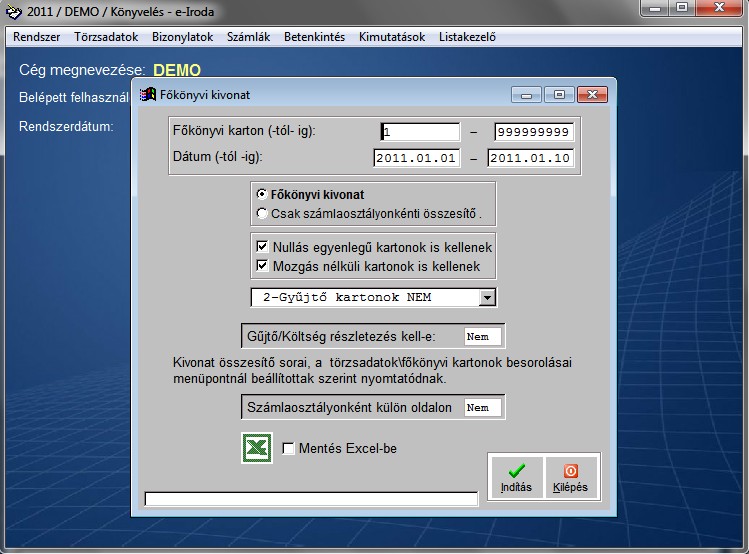The image size is (749, 554).
Task: Uncheck Nullás egyenlegű kartonok is kellenek
Action: click(263, 247)
